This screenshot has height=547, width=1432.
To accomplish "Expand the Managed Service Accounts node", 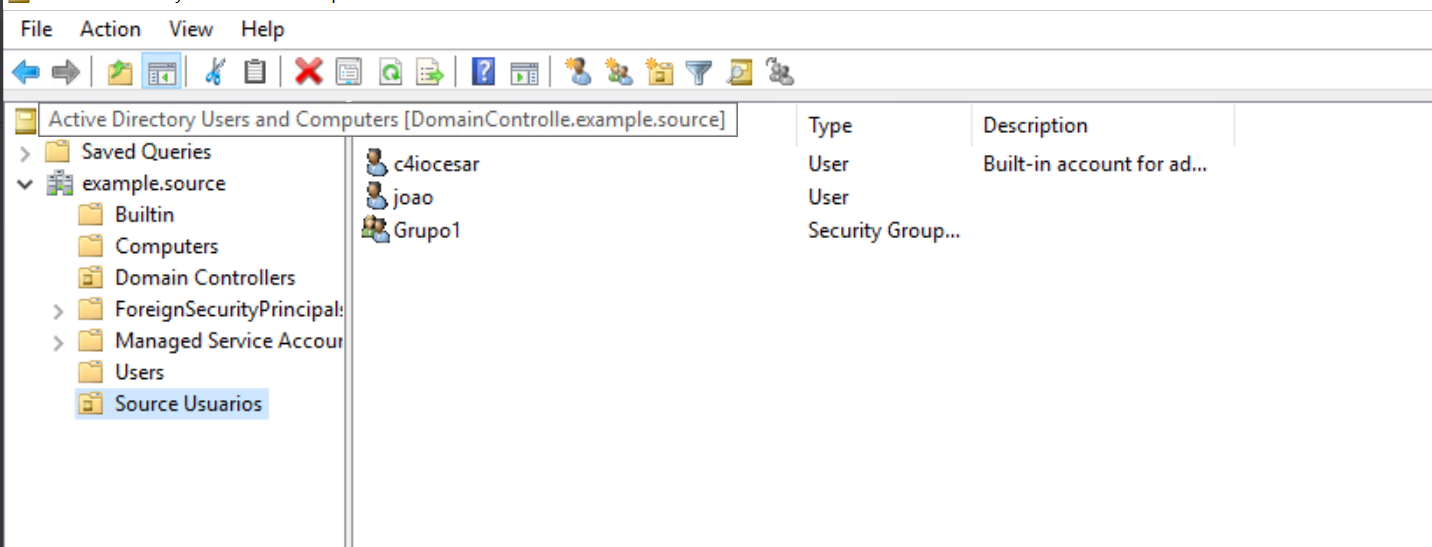I will 58,342.
